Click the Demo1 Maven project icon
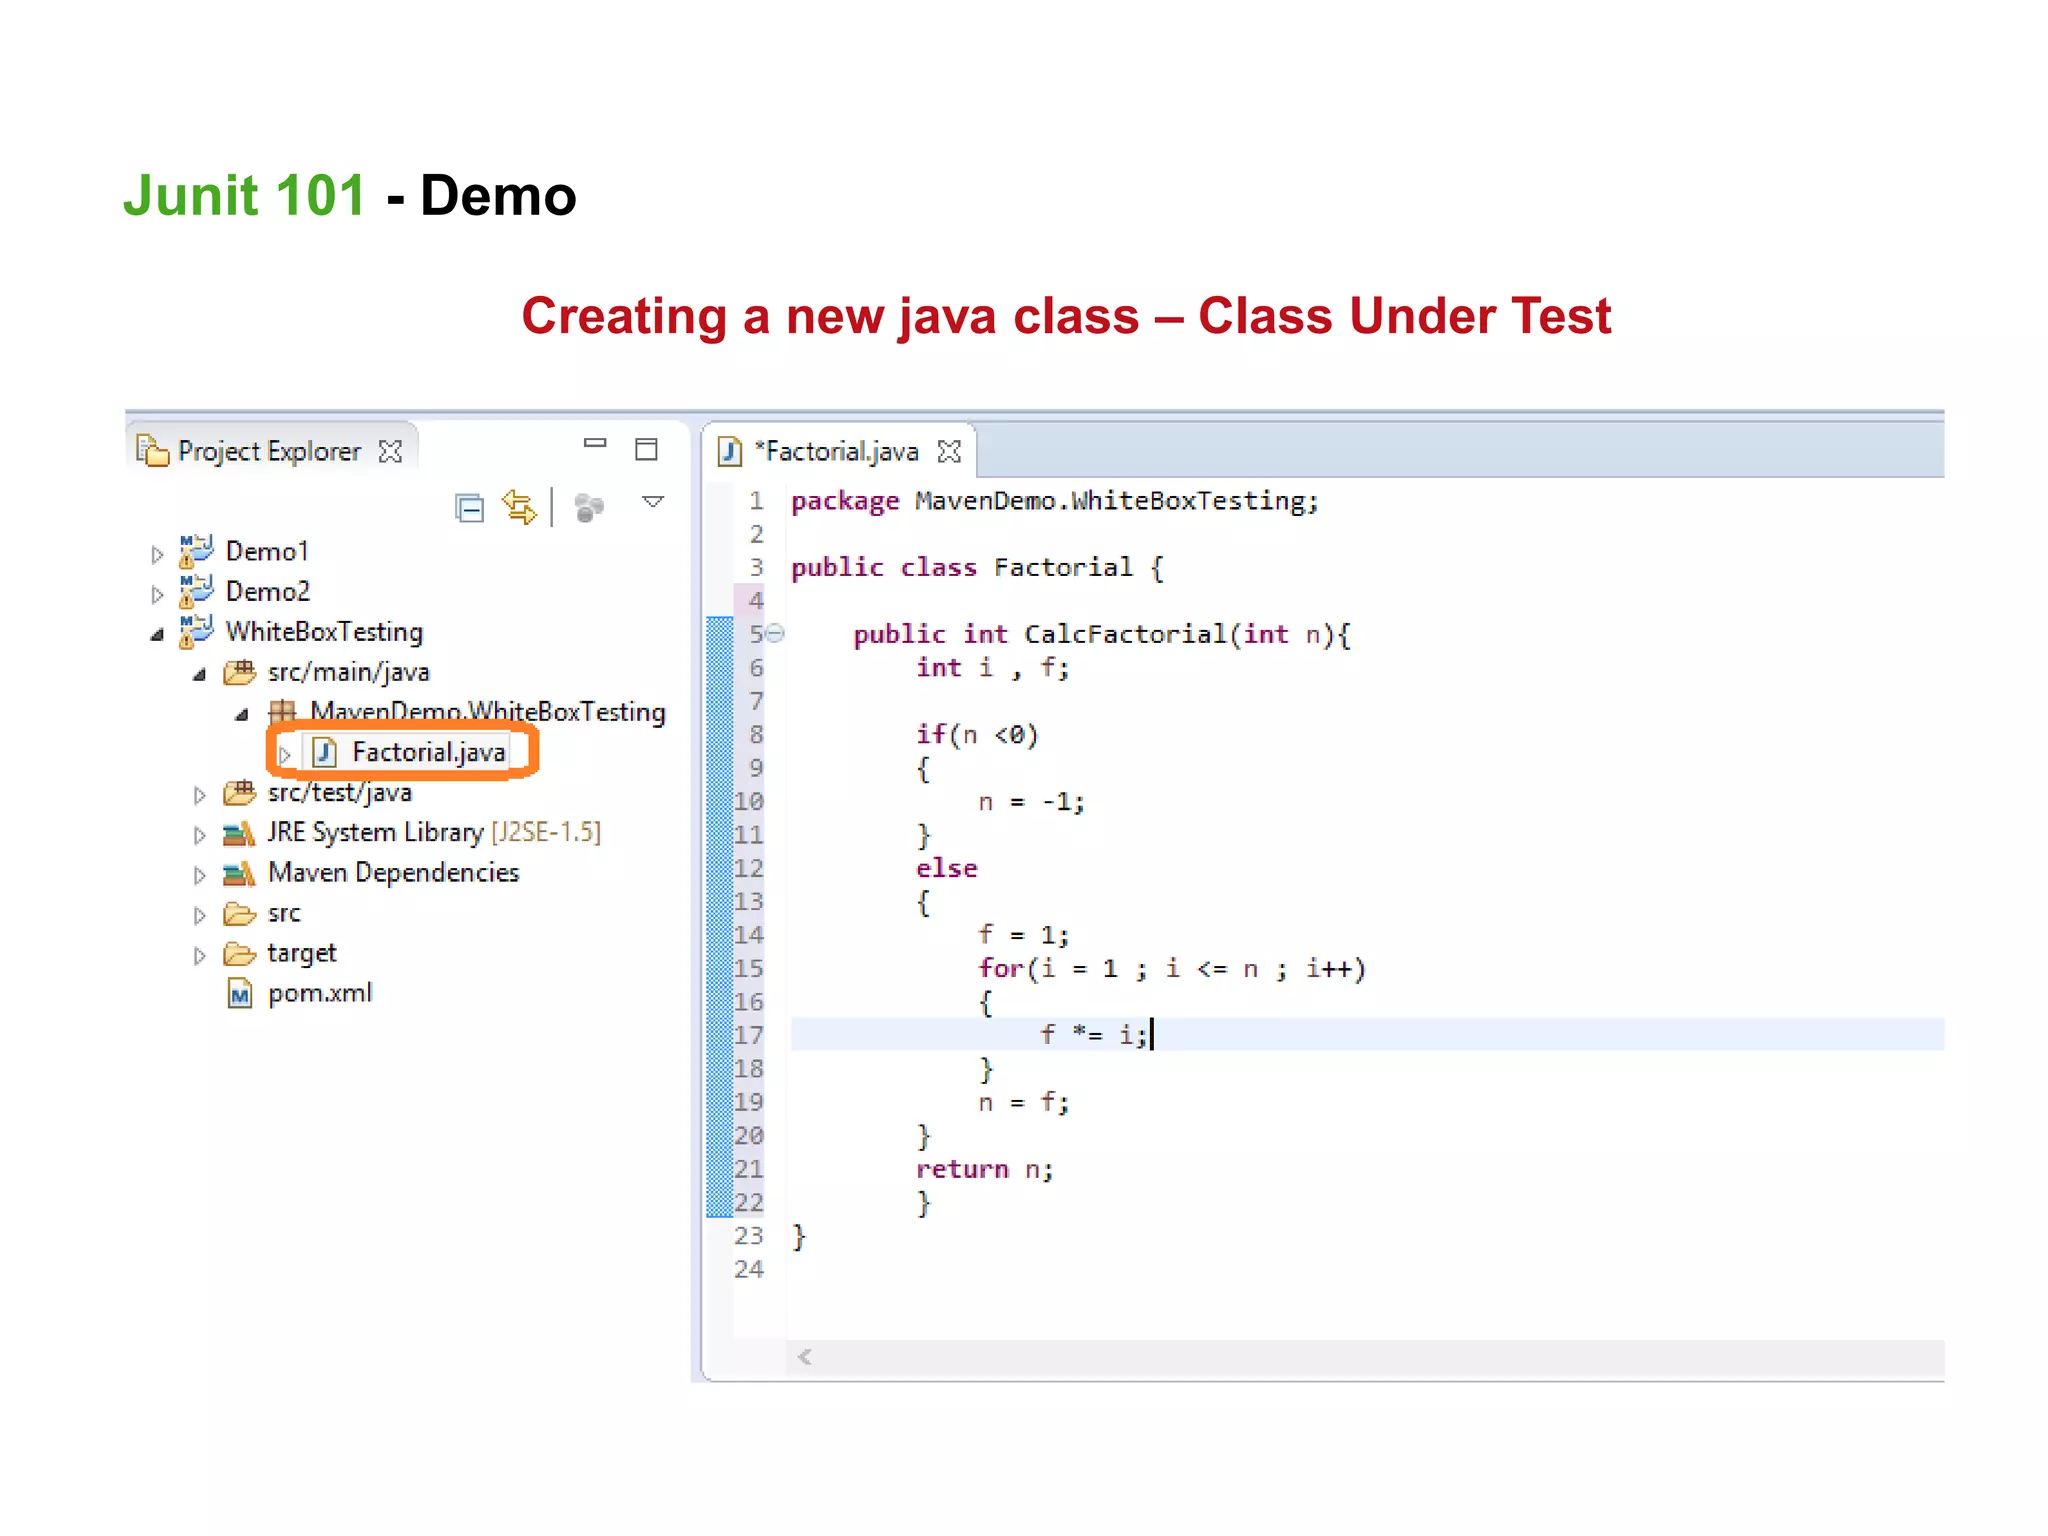Image resolution: width=2048 pixels, height=1536 pixels. click(x=196, y=551)
